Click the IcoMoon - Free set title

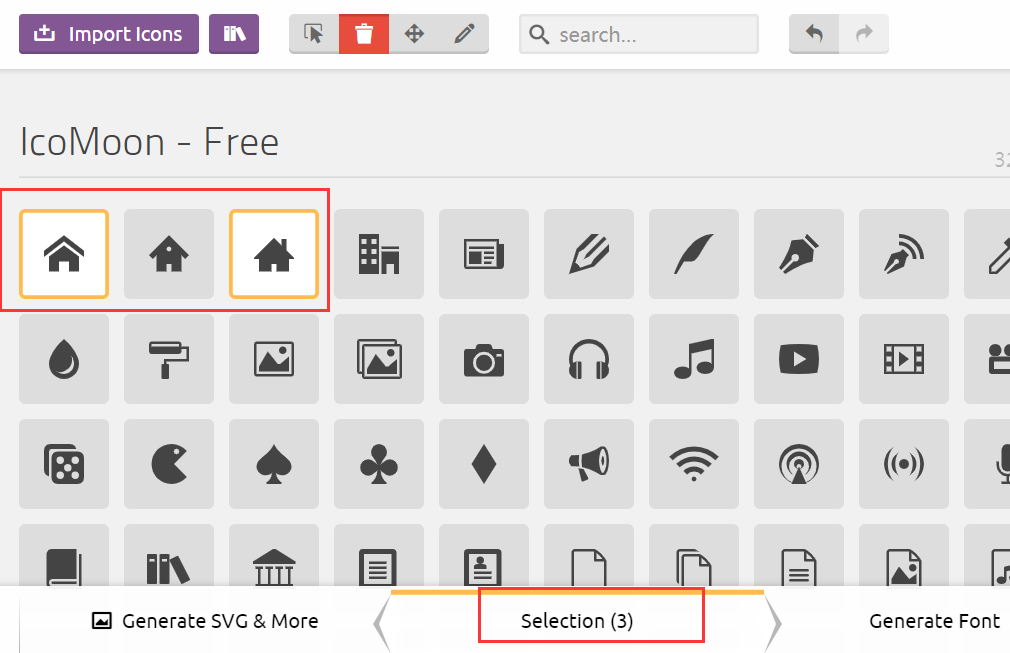coord(149,142)
